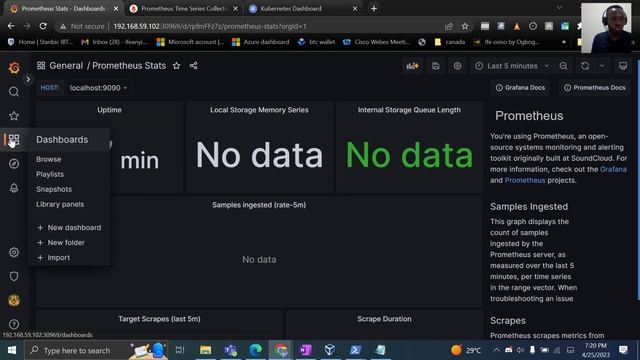Follow the Grafana hyperlink in description
The width and height of the screenshot is (640, 360).
point(613,169)
